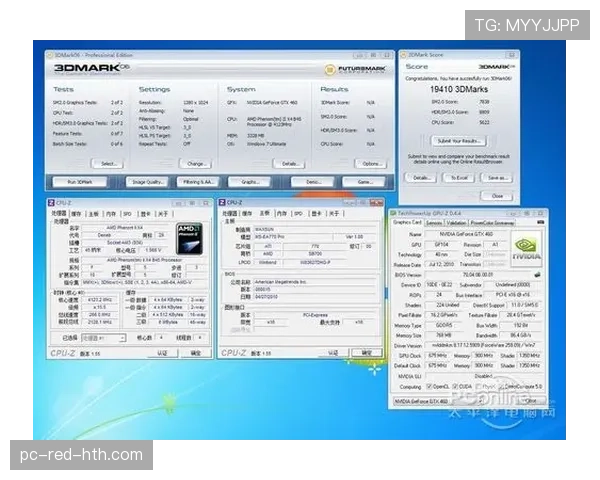
Task: Click the 3DMark Score window title icon
Action: 403,55
